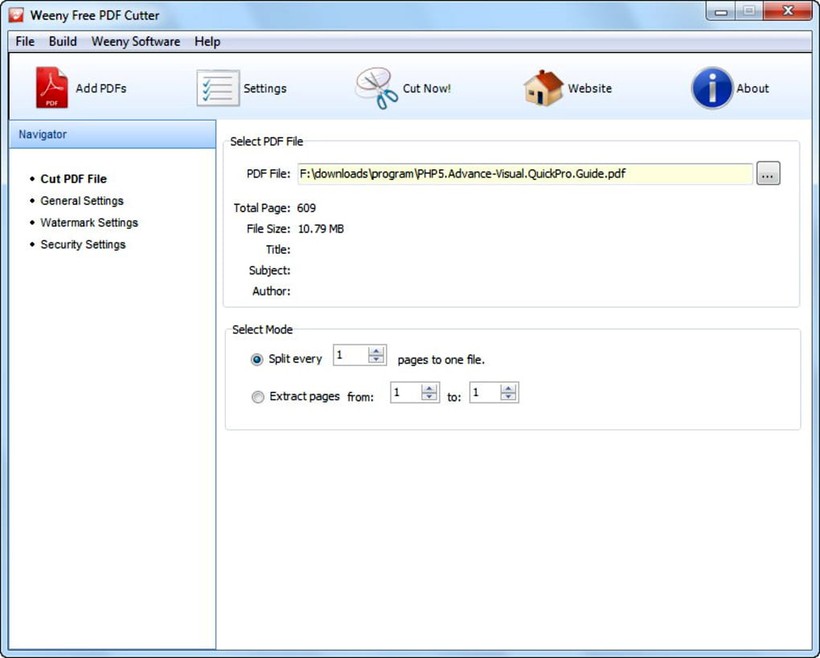
Task: Select General Settings in Navigator
Action: [82, 201]
